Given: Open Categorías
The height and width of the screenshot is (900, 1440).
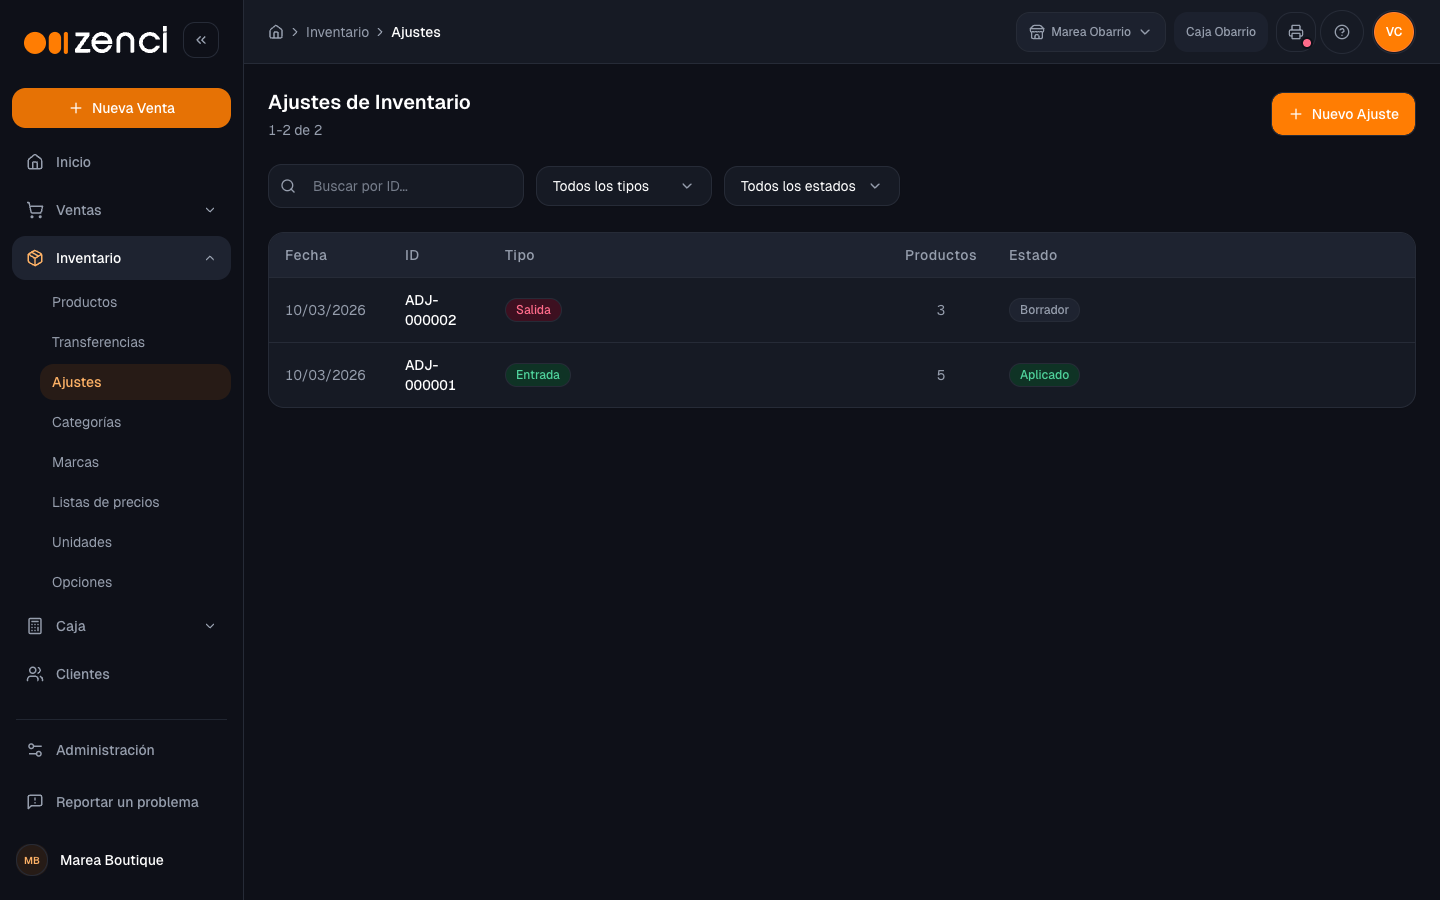Looking at the screenshot, I should coord(135,422).
